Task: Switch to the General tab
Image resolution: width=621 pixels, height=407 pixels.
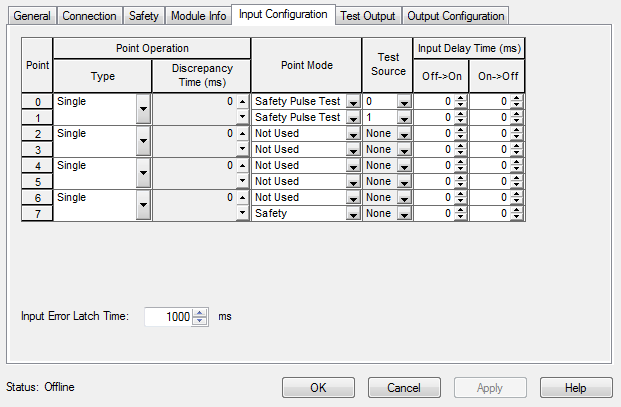Action: [x=31, y=16]
